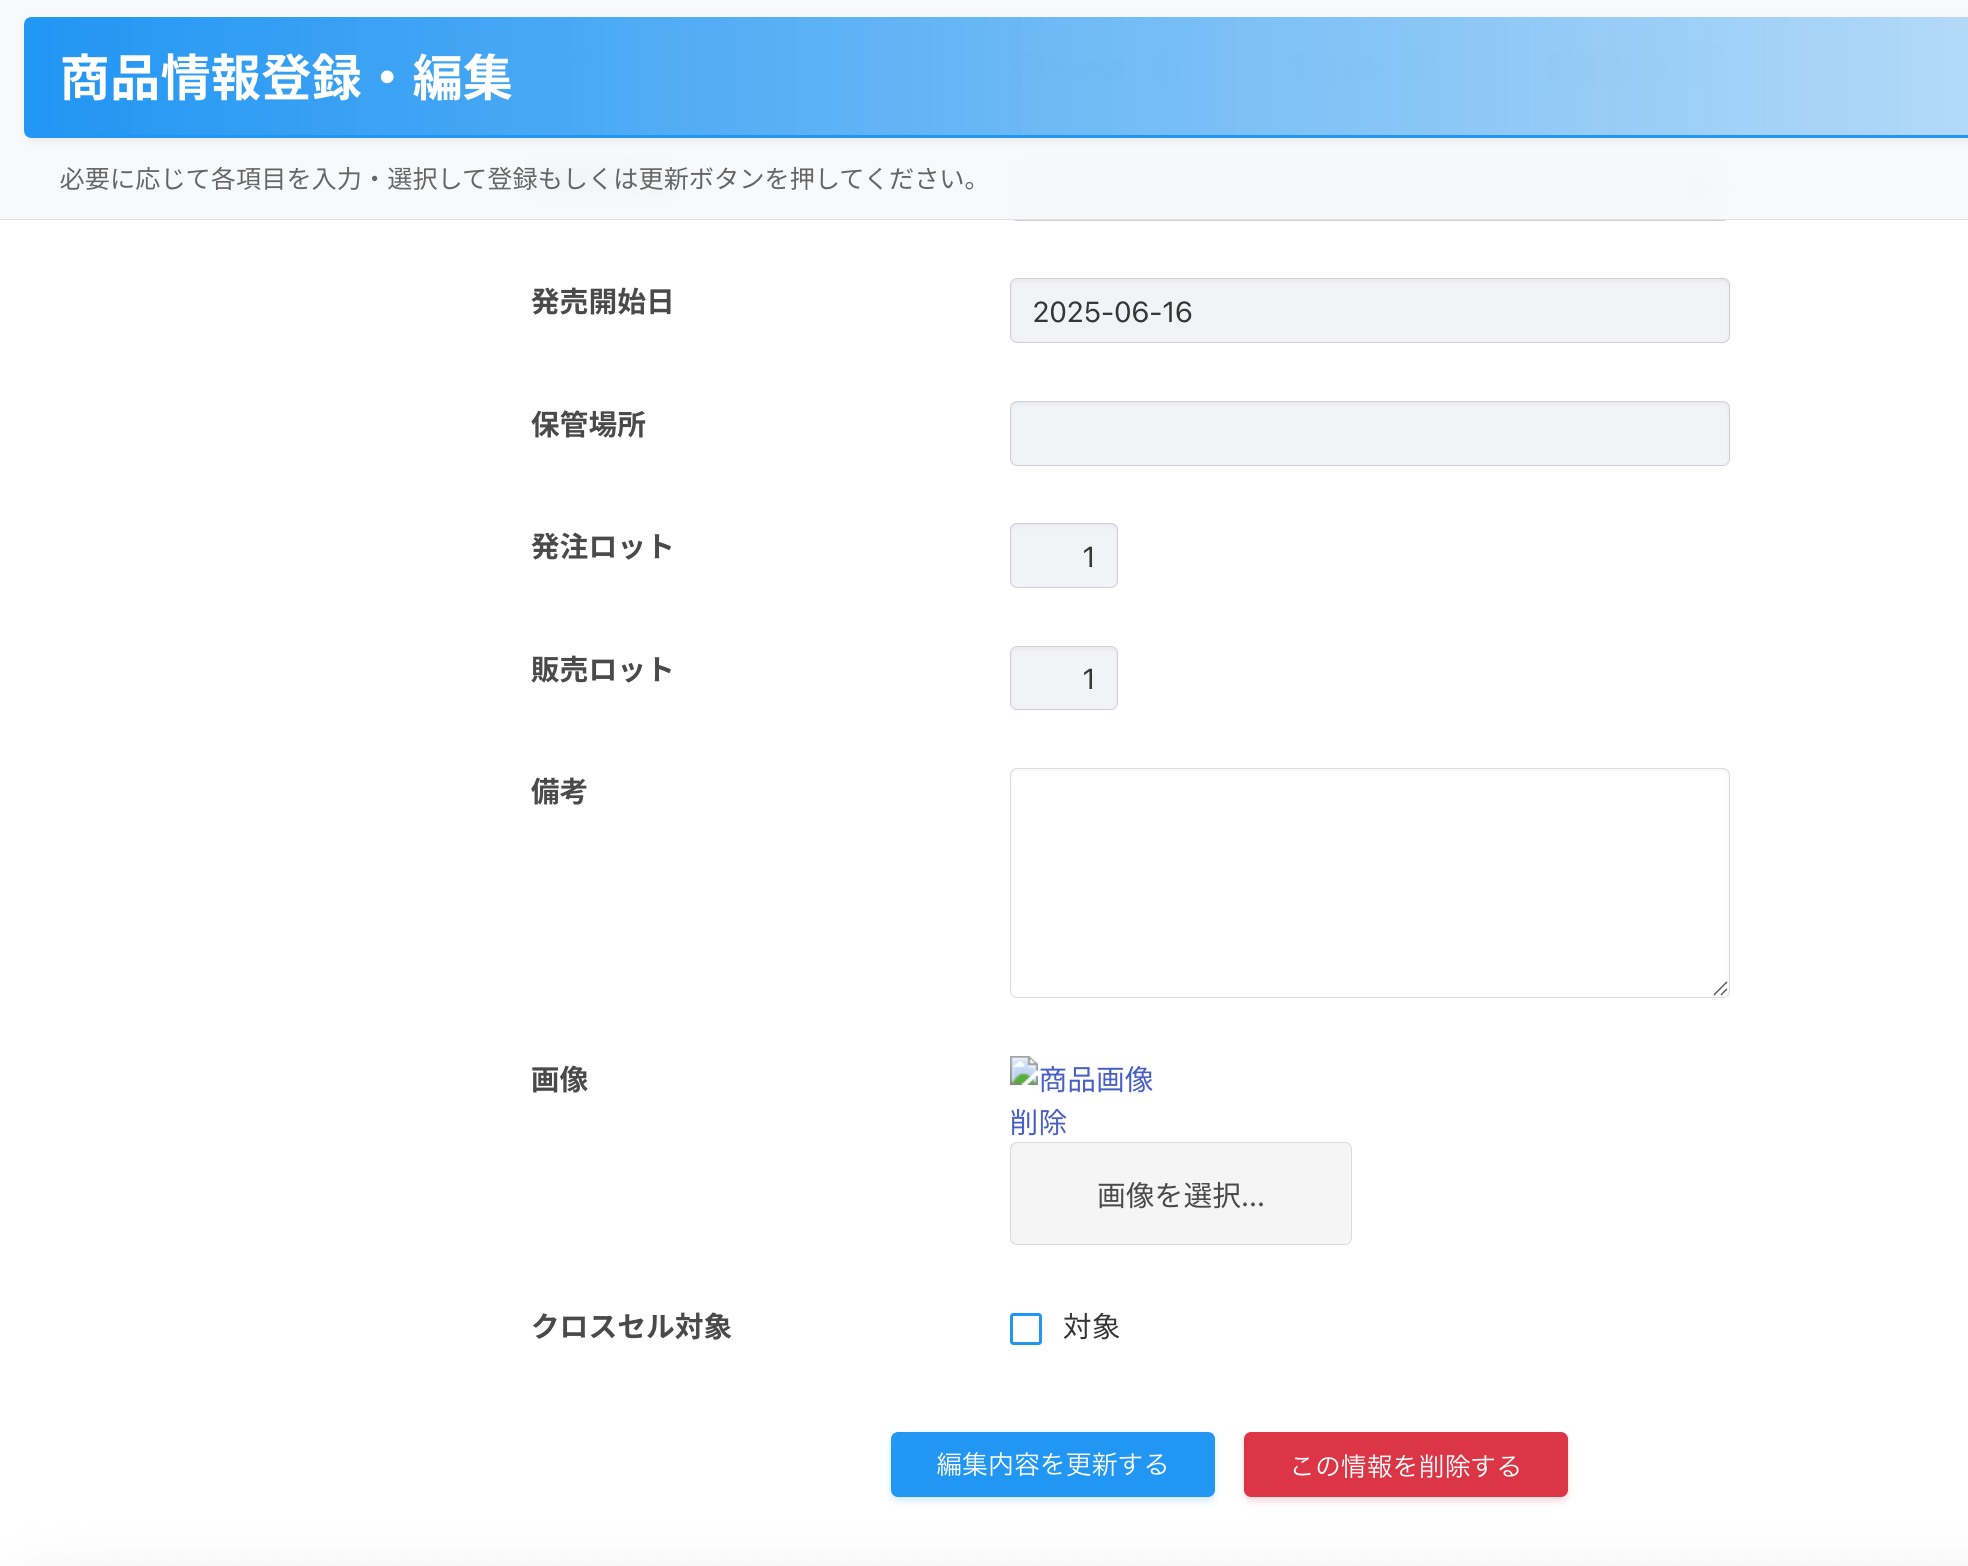Open the 商品画像 link text

tap(1096, 1080)
